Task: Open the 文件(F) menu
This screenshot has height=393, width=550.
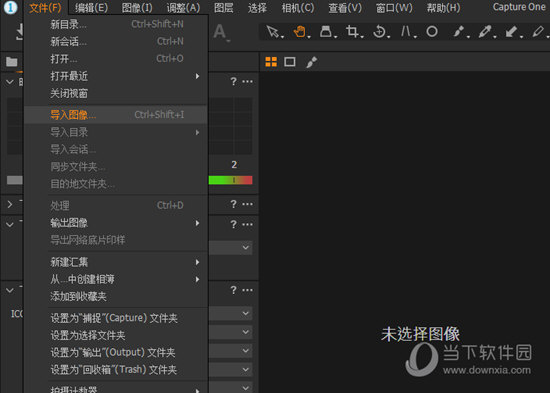Action: point(45,7)
